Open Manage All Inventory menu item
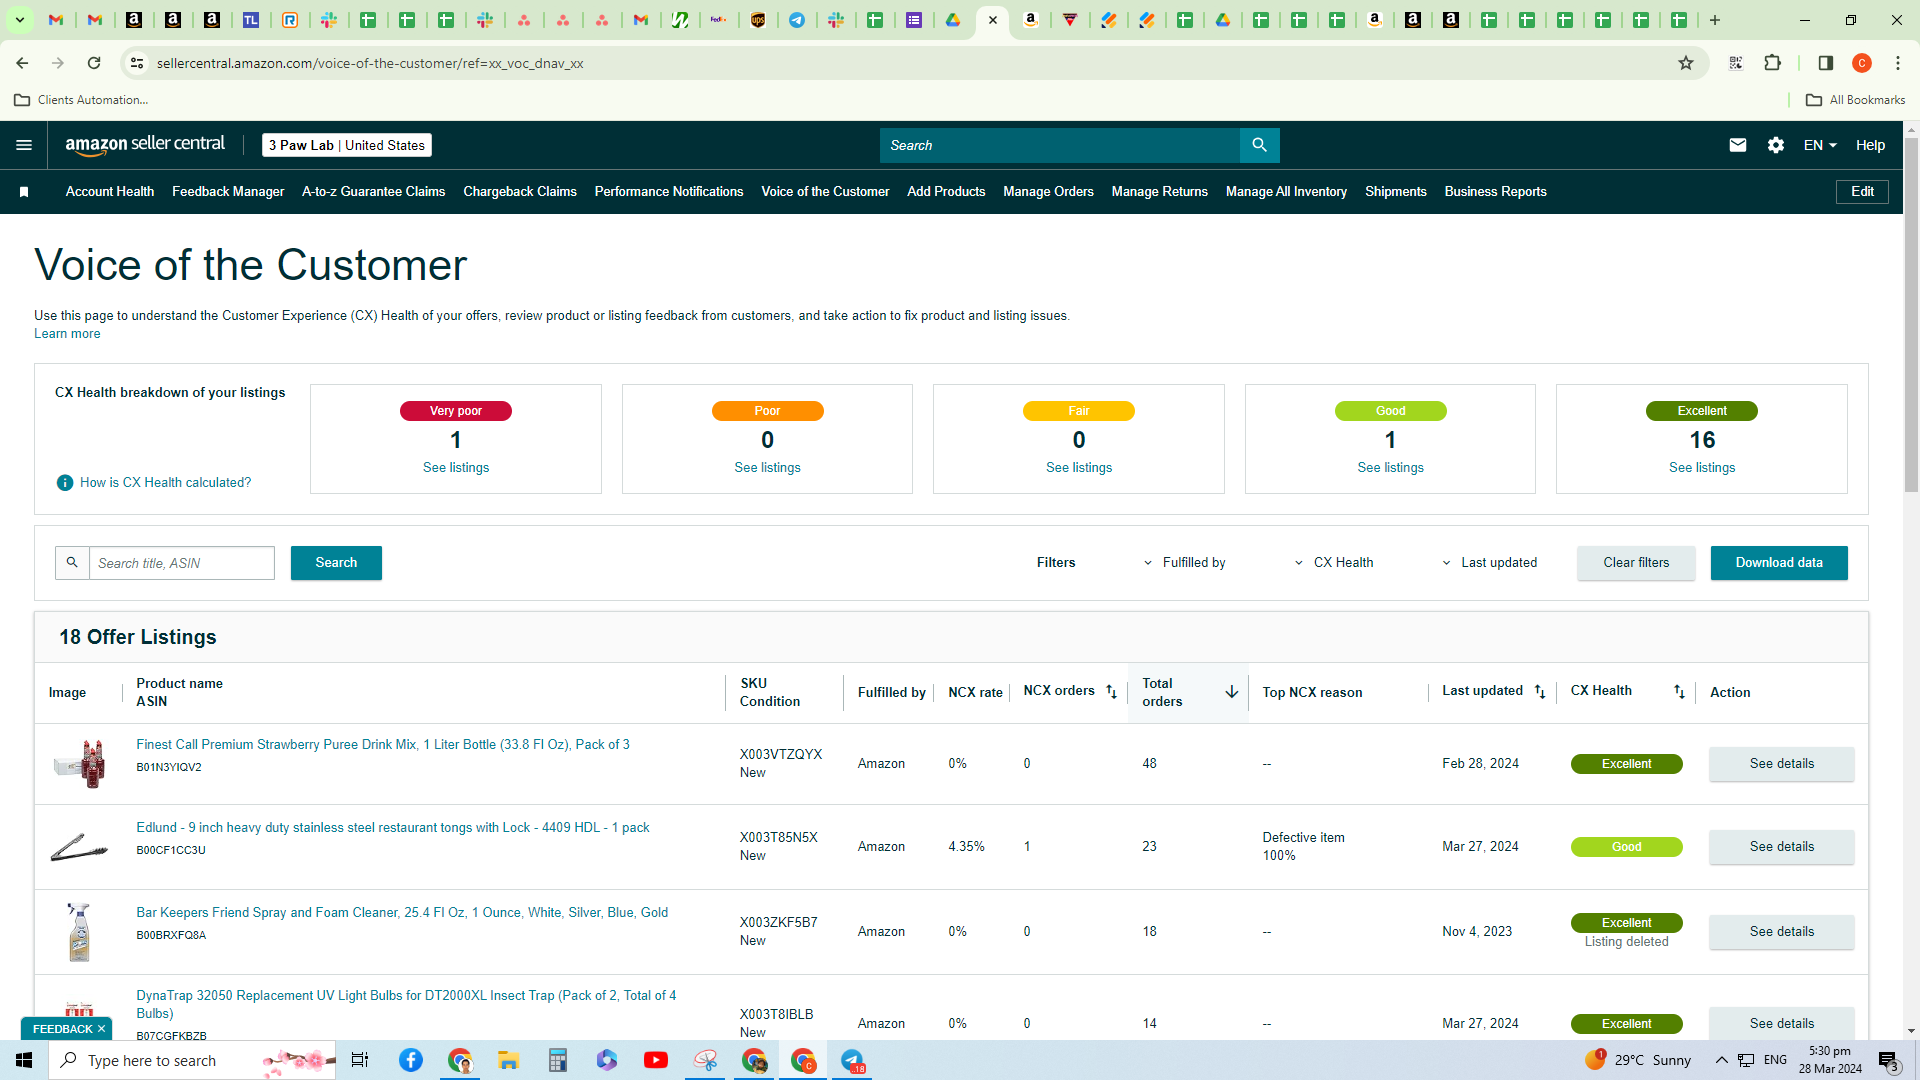Image resolution: width=1920 pixels, height=1080 pixels. [1286, 192]
